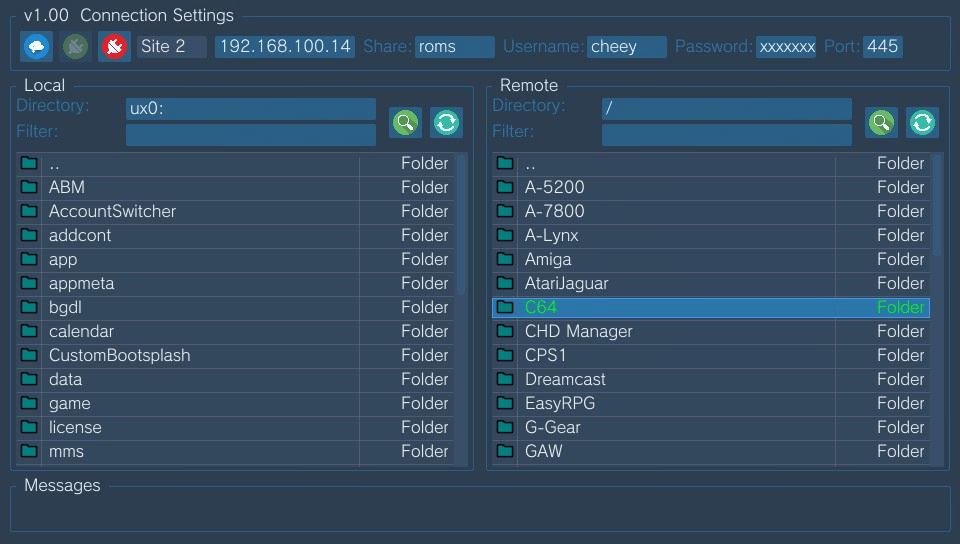Image resolution: width=960 pixels, height=544 pixels.
Task: Select the Port field showing 445
Action: (x=882, y=47)
